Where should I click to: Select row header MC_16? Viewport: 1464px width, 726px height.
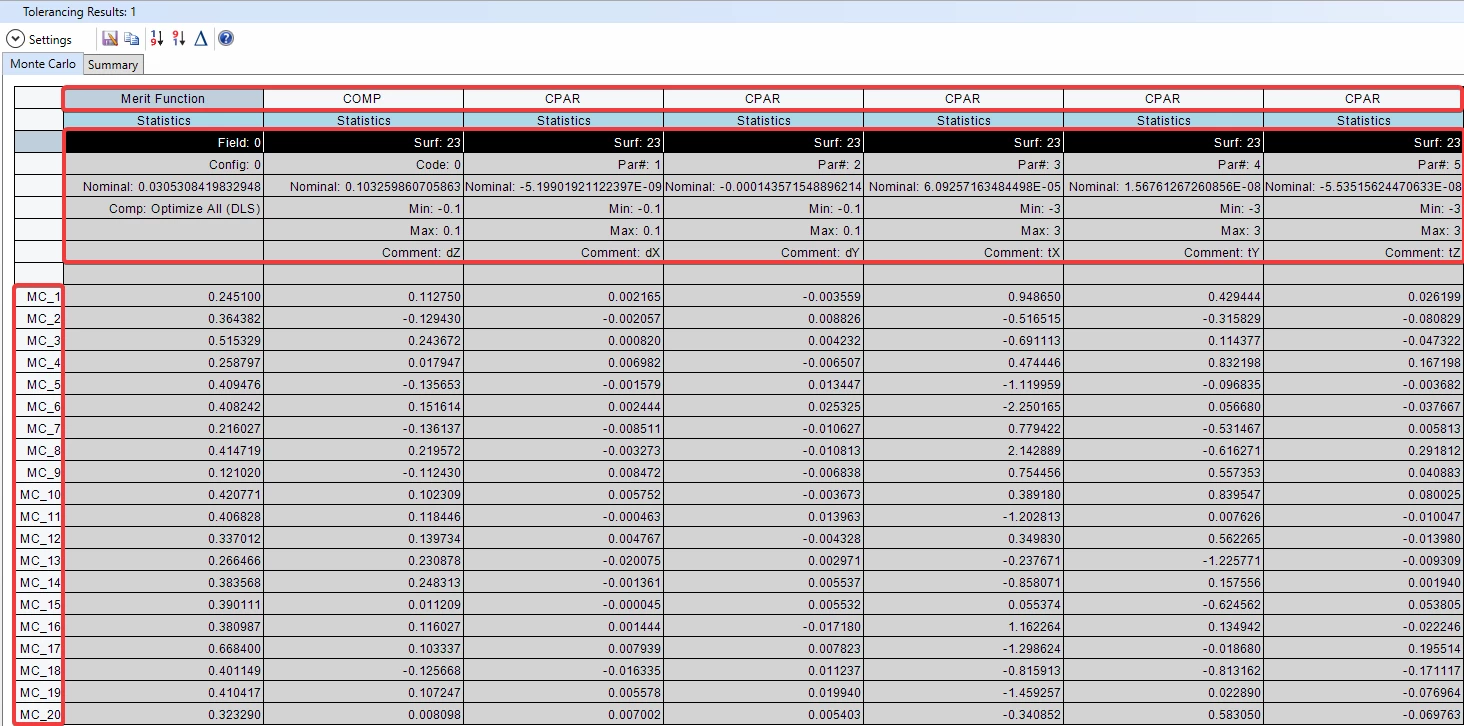pyautogui.click(x=39, y=627)
